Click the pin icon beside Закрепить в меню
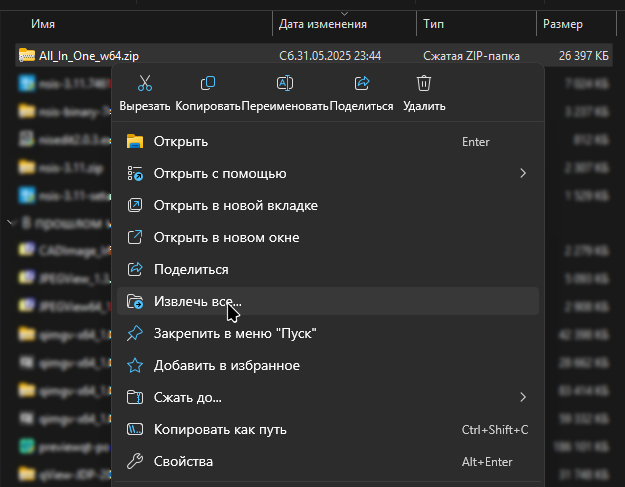Viewport: 625px width, 487px height. click(x=135, y=333)
